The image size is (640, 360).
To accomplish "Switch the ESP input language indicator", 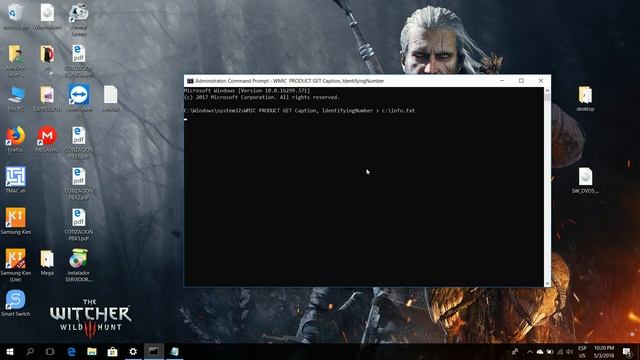I will click(x=582, y=351).
